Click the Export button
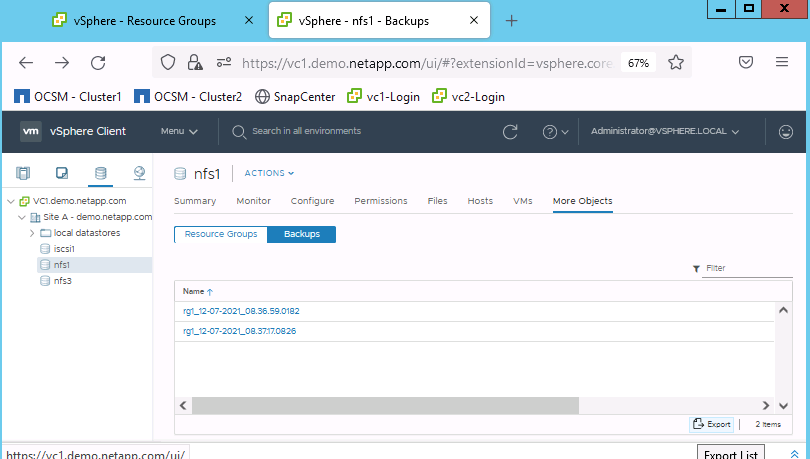 [x=712, y=424]
